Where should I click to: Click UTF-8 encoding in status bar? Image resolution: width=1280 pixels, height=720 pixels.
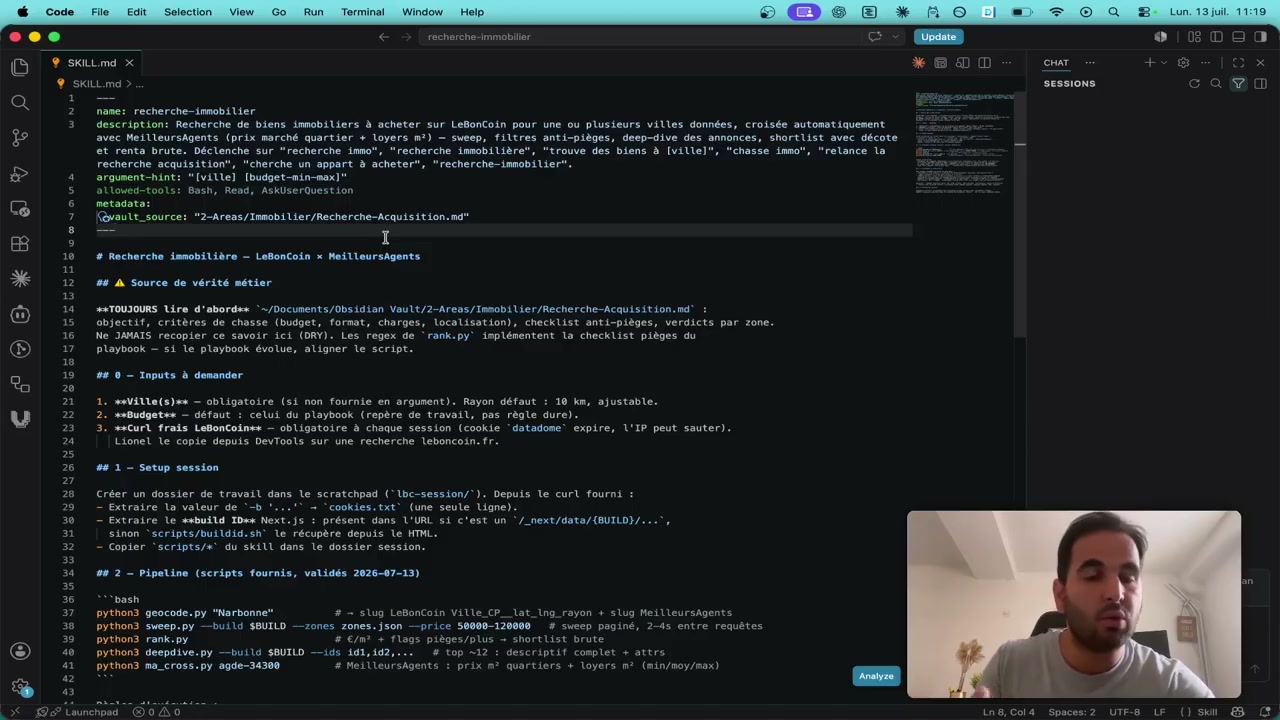[1124, 712]
